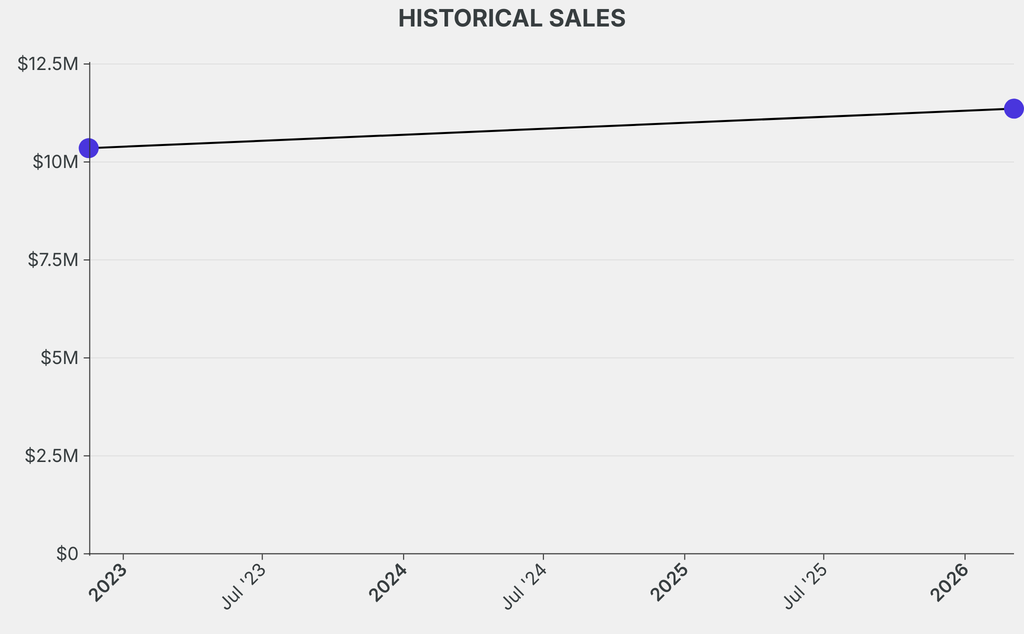Click the $2.5M horizontal gridline

point(550,456)
